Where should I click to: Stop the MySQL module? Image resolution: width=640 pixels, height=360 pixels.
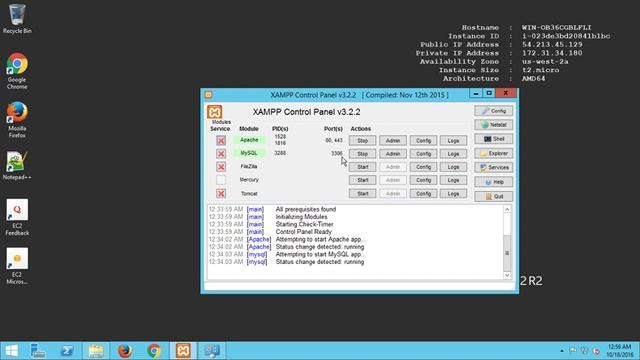pos(362,154)
